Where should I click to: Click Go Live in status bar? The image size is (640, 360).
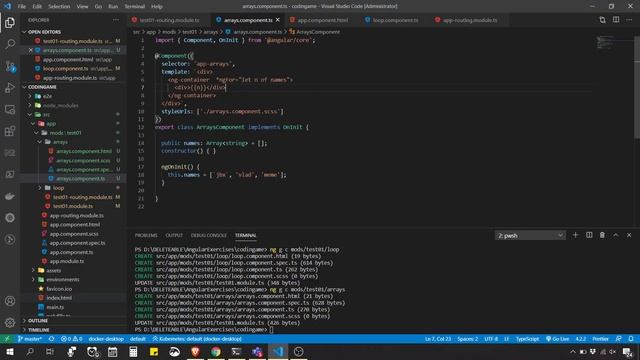(x=558, y=339)
